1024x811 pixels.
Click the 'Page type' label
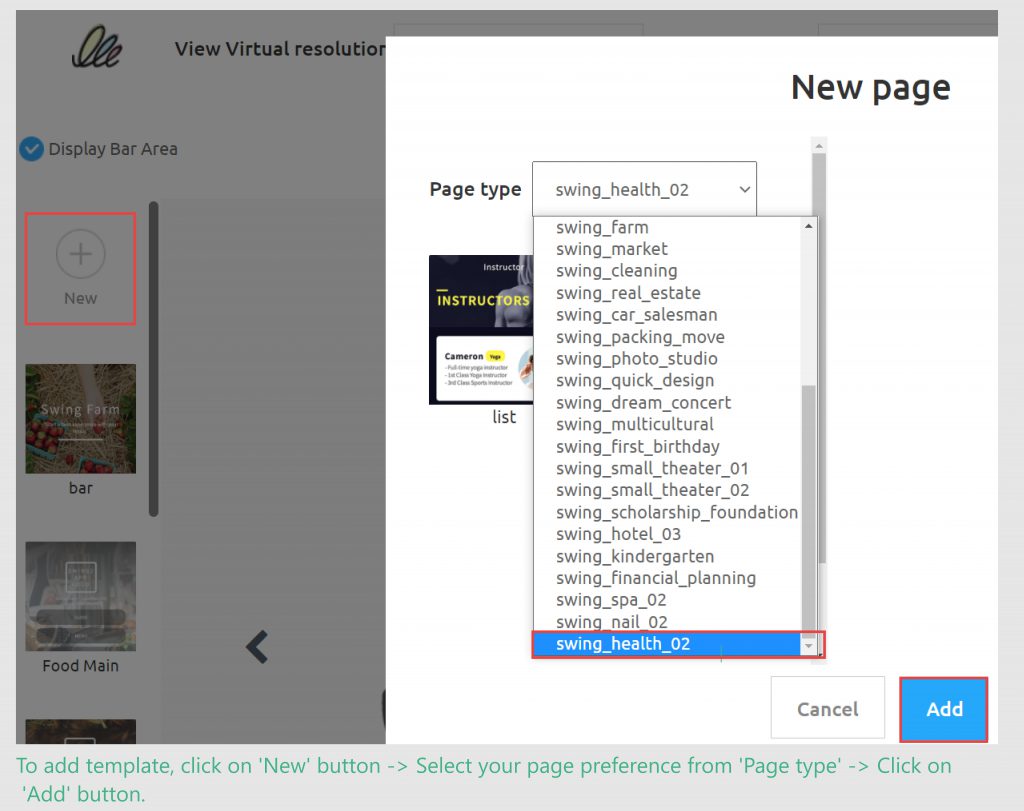pyautogui.click(x=475, y=189)
